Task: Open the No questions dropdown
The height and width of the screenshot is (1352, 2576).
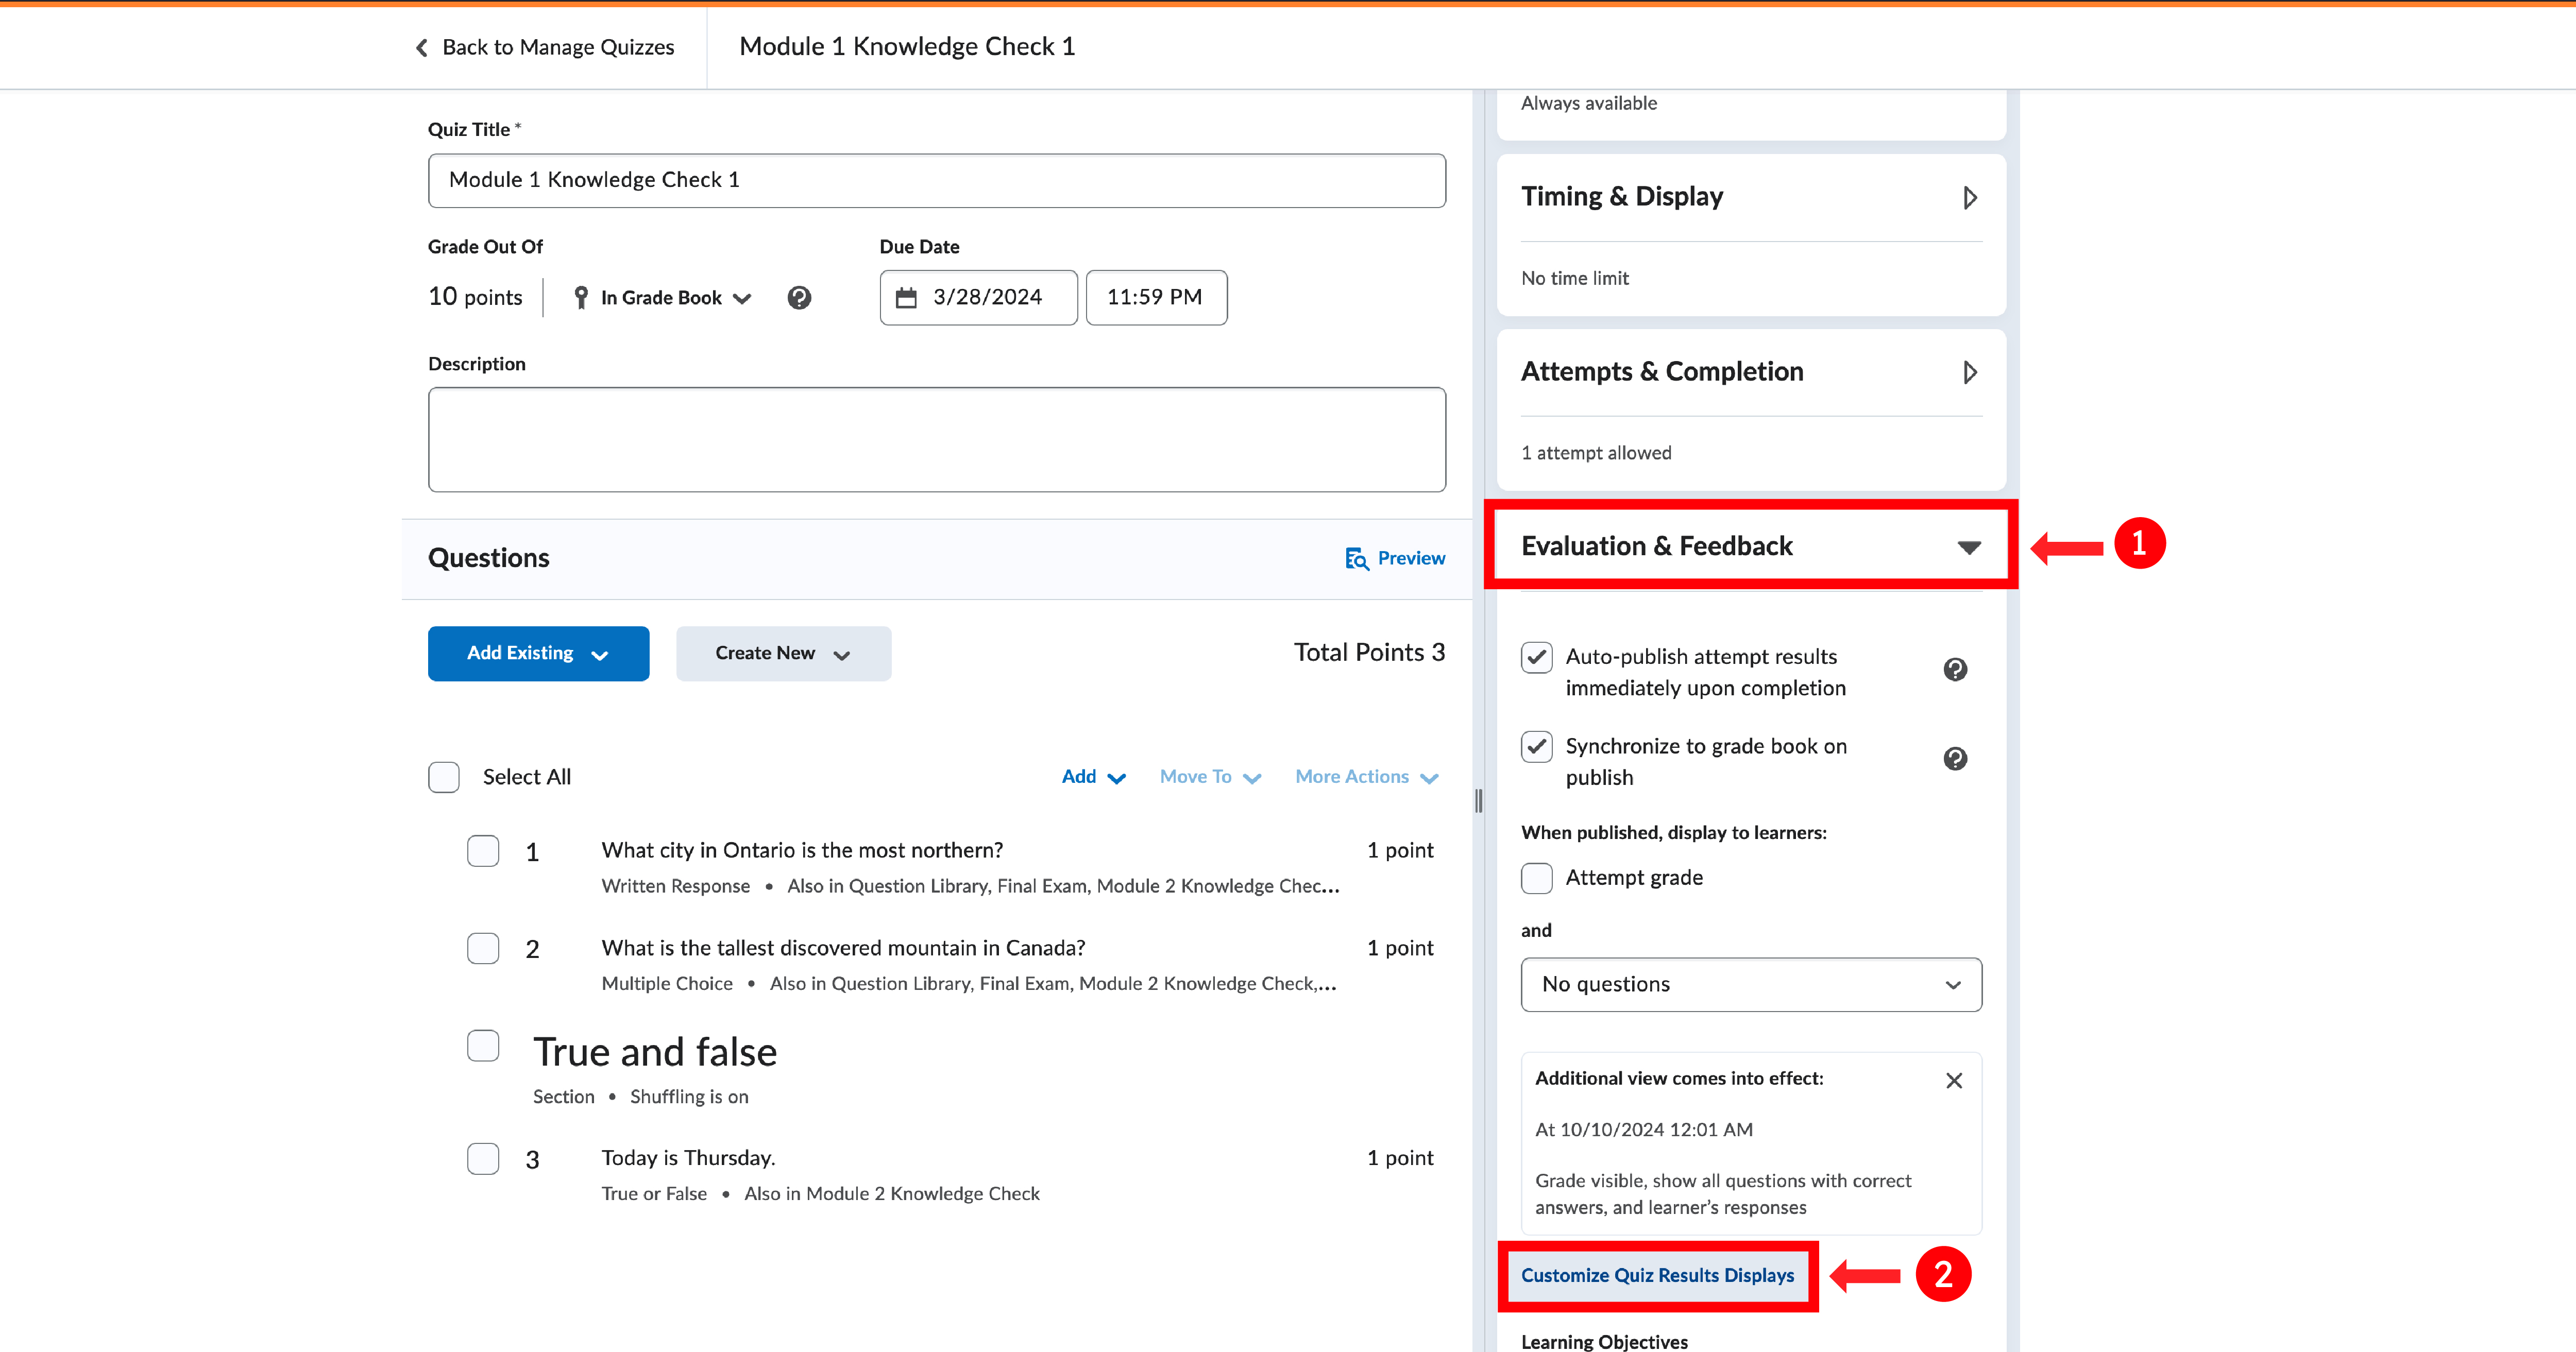Action: (1750, 985)
